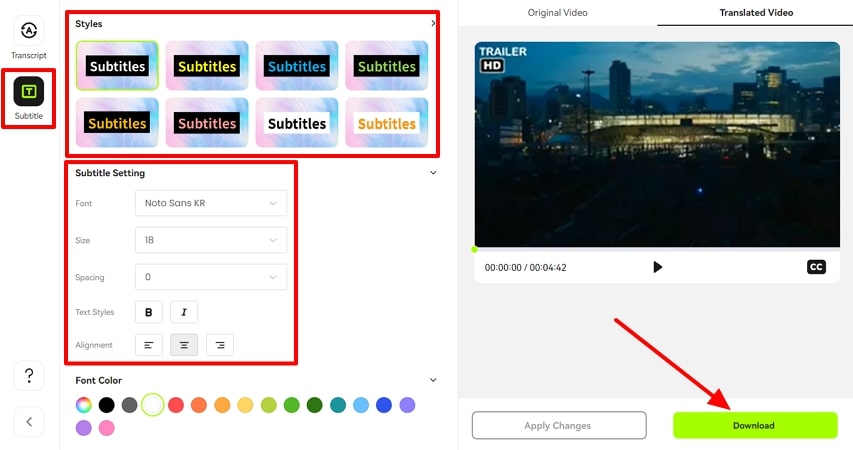Choose teal font color
853x450 pixels.
click(338, 405)
